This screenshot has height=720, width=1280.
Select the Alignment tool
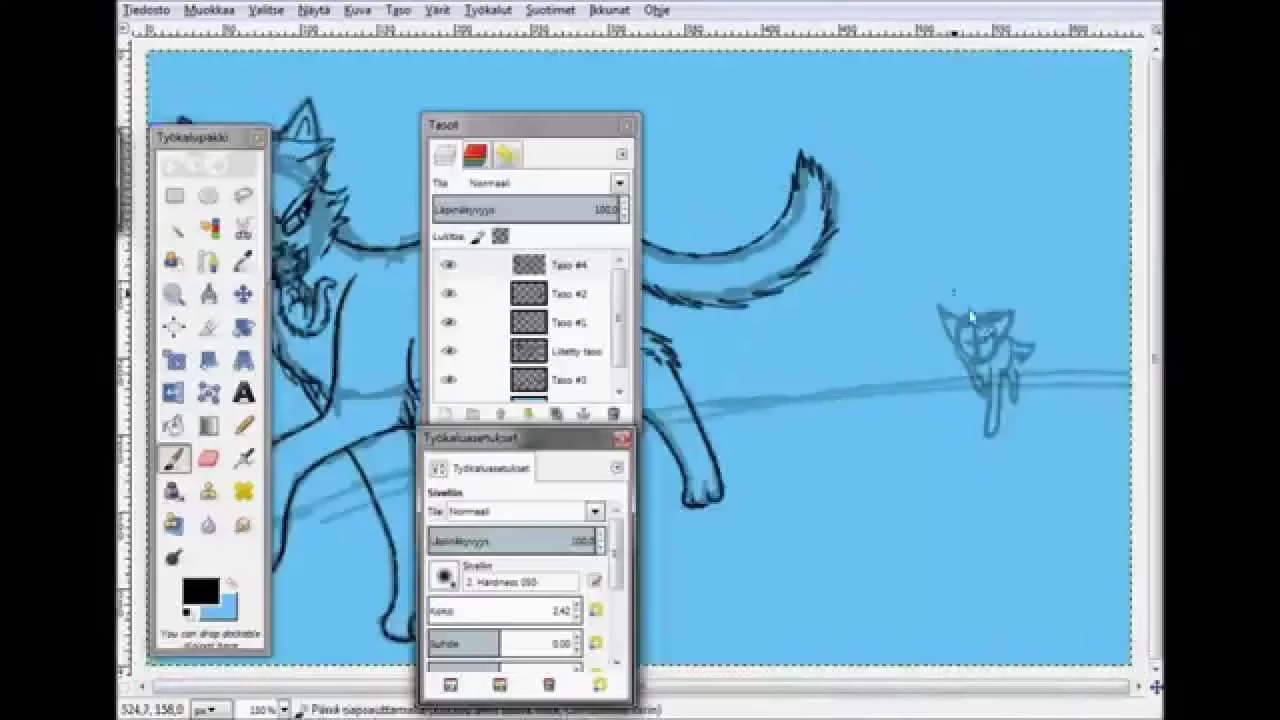click(x=175, y=327)
